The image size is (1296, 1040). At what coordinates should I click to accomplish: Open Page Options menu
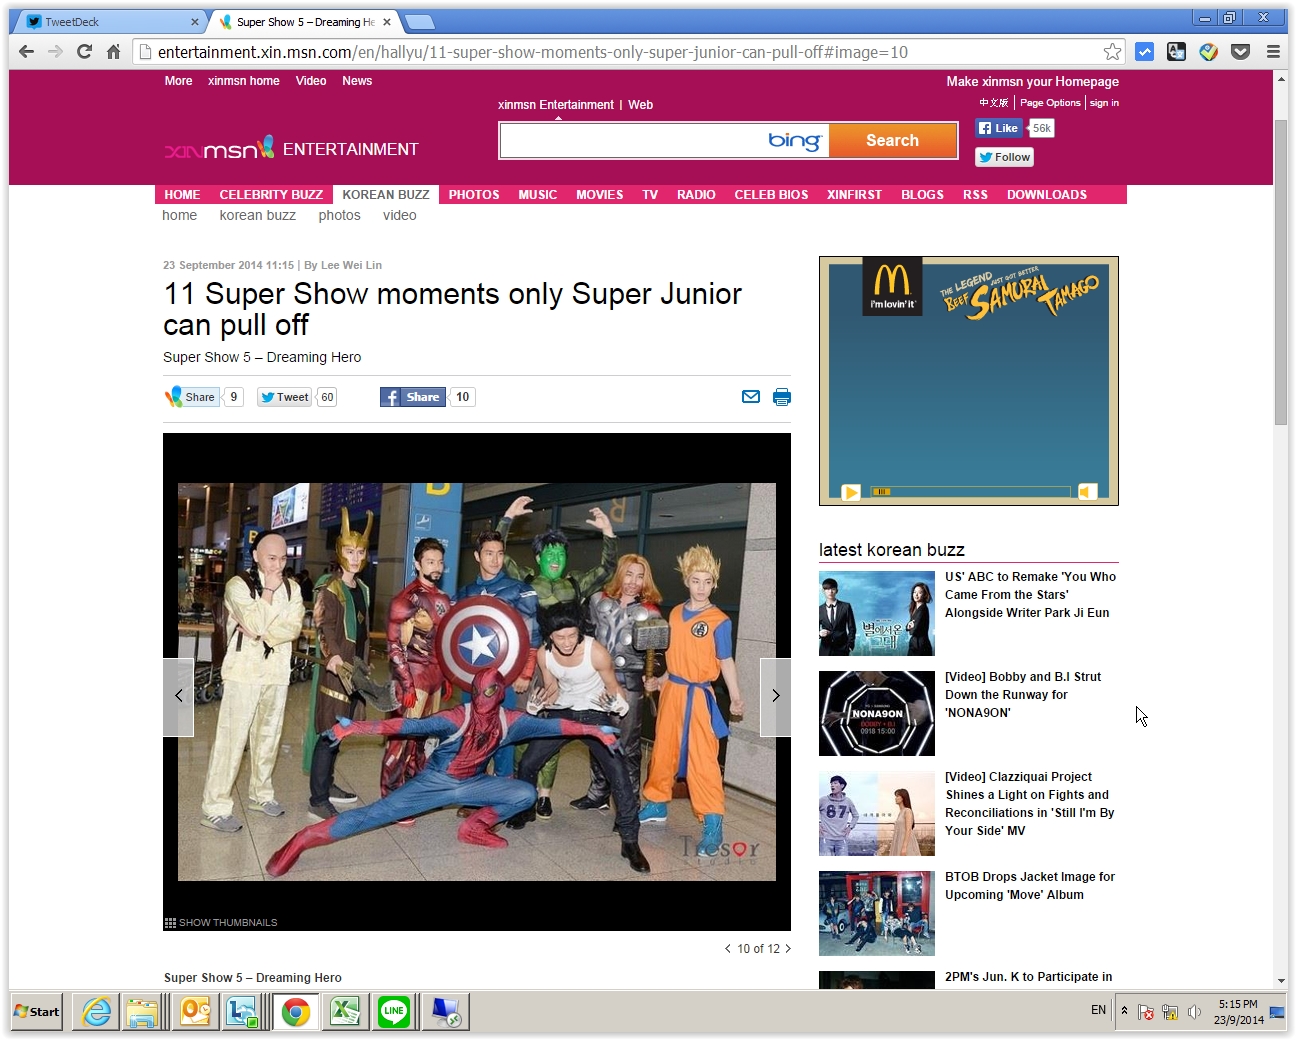click(1050, 103)
